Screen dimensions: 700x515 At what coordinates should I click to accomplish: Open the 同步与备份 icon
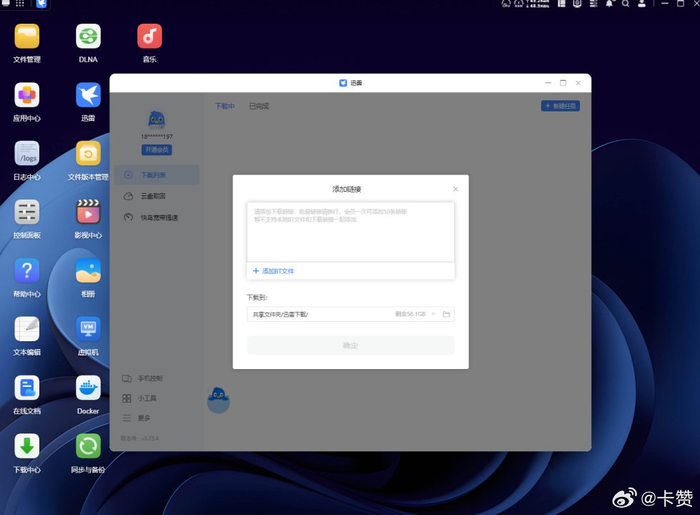88,446
